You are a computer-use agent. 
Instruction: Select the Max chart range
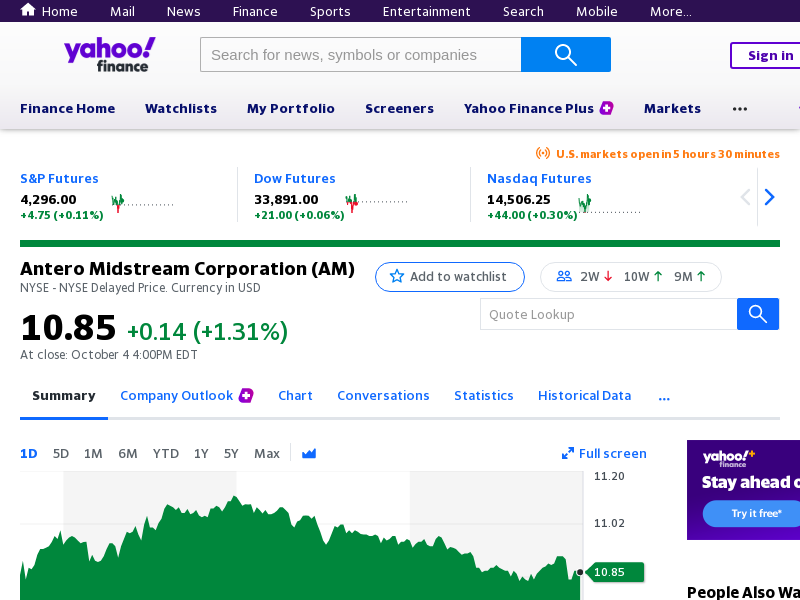(x=267, y=454)
